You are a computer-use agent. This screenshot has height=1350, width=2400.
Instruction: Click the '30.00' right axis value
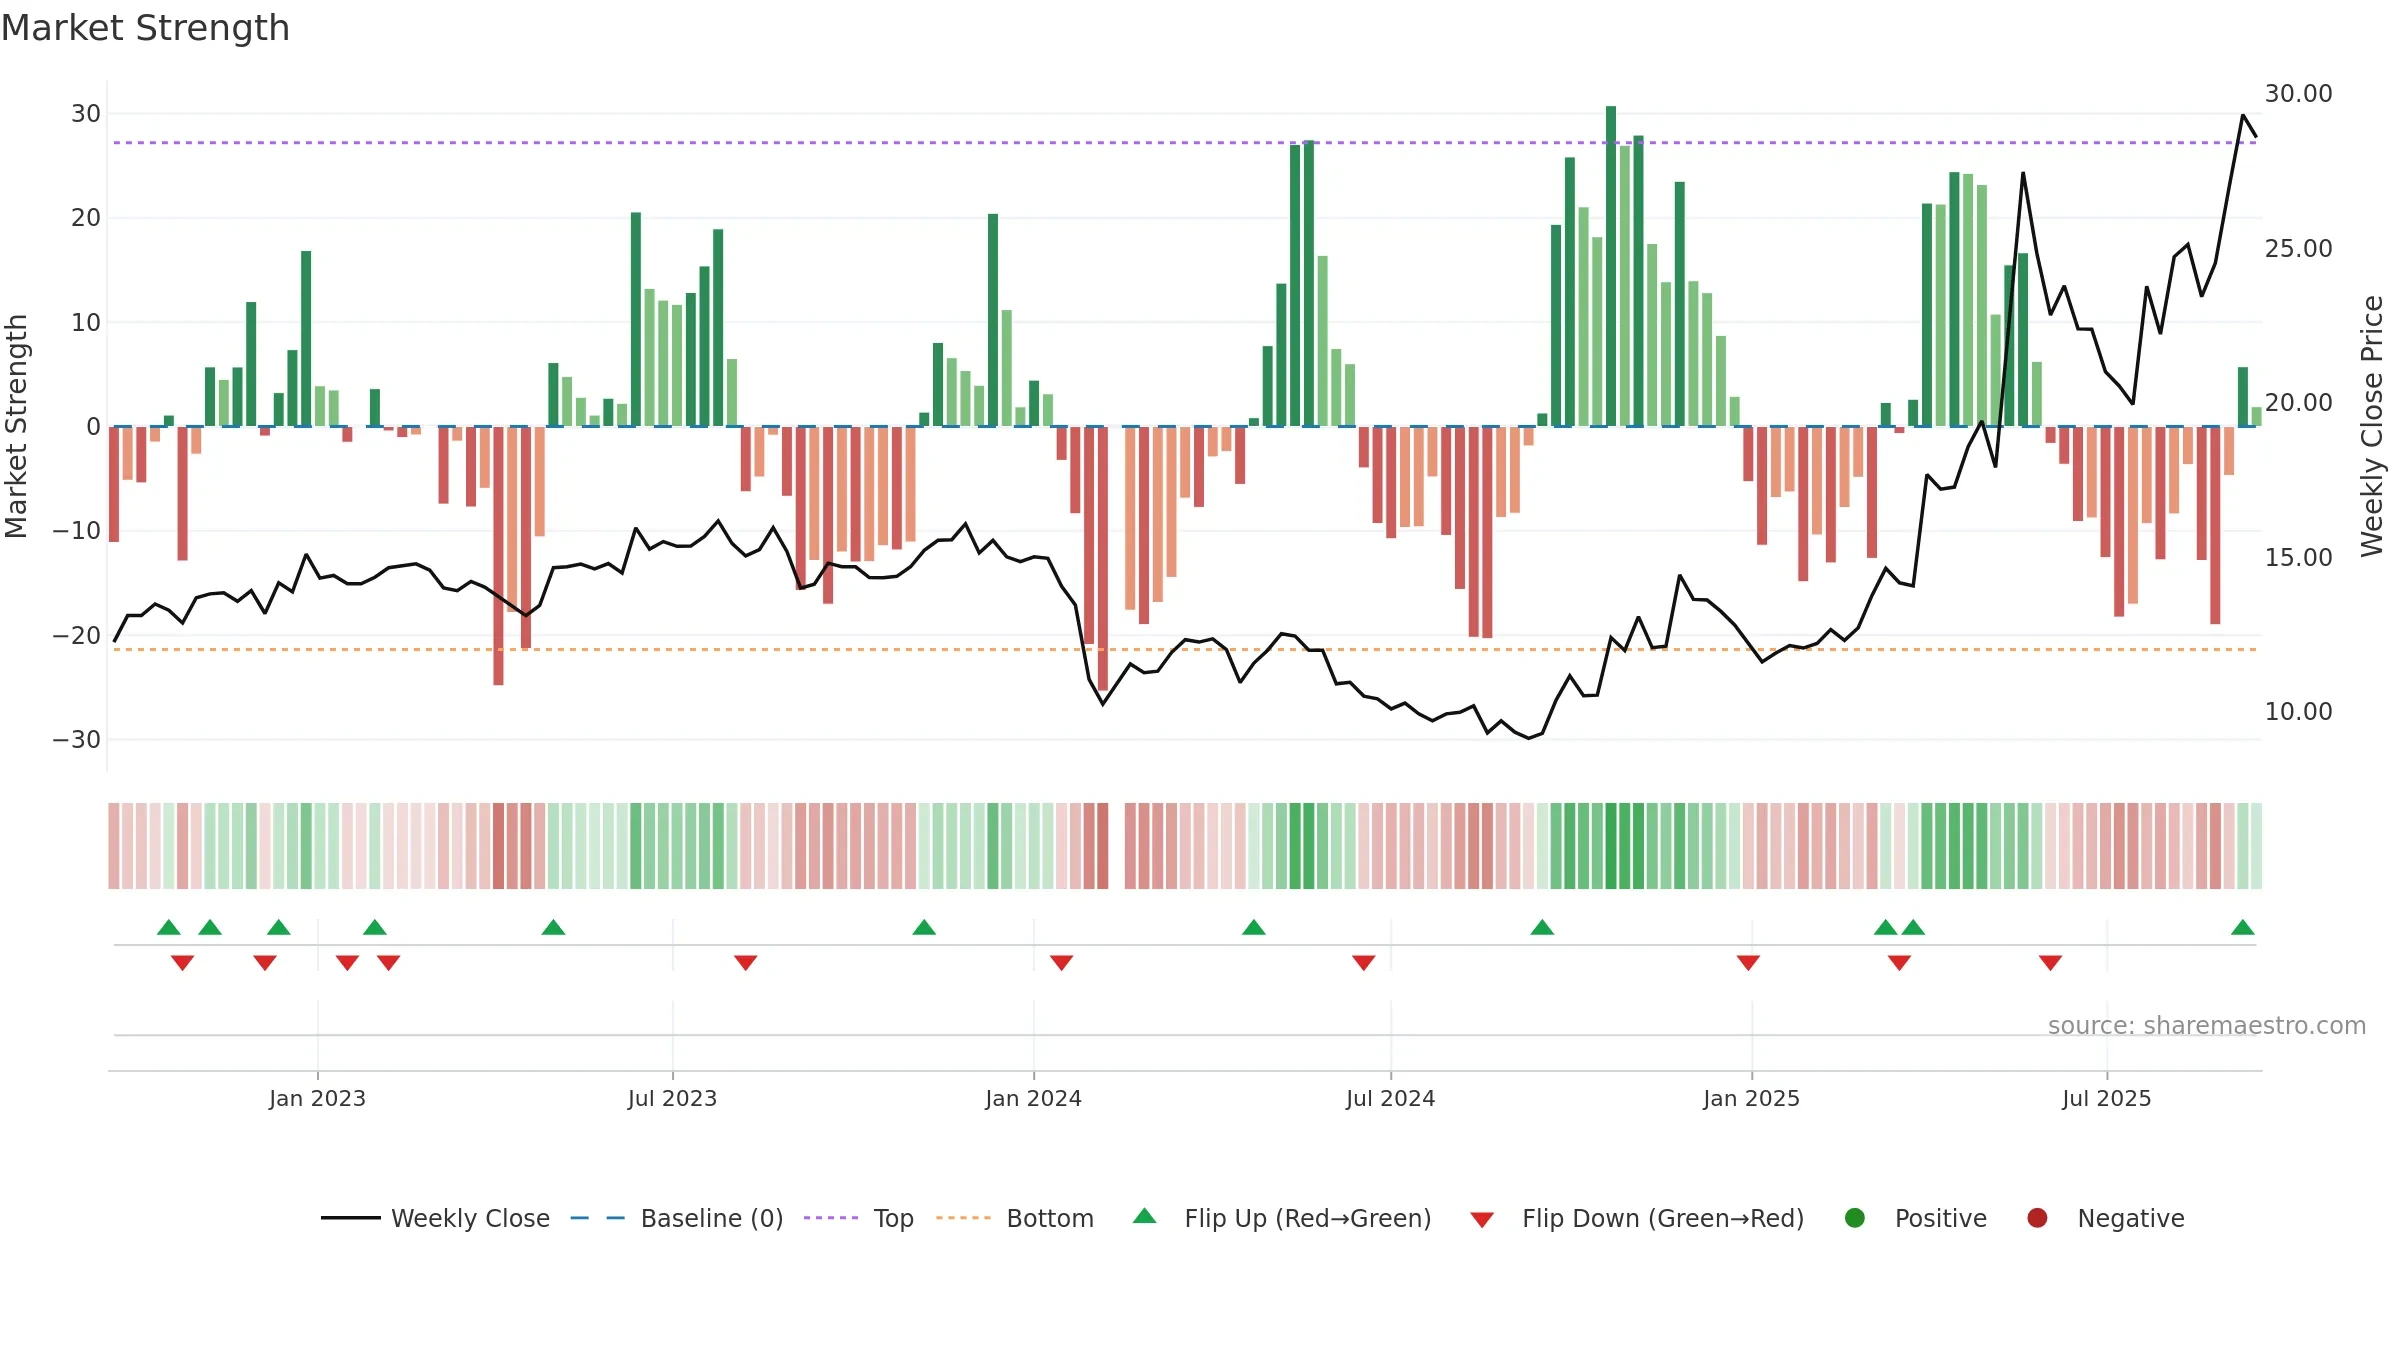coord(2299,94)
